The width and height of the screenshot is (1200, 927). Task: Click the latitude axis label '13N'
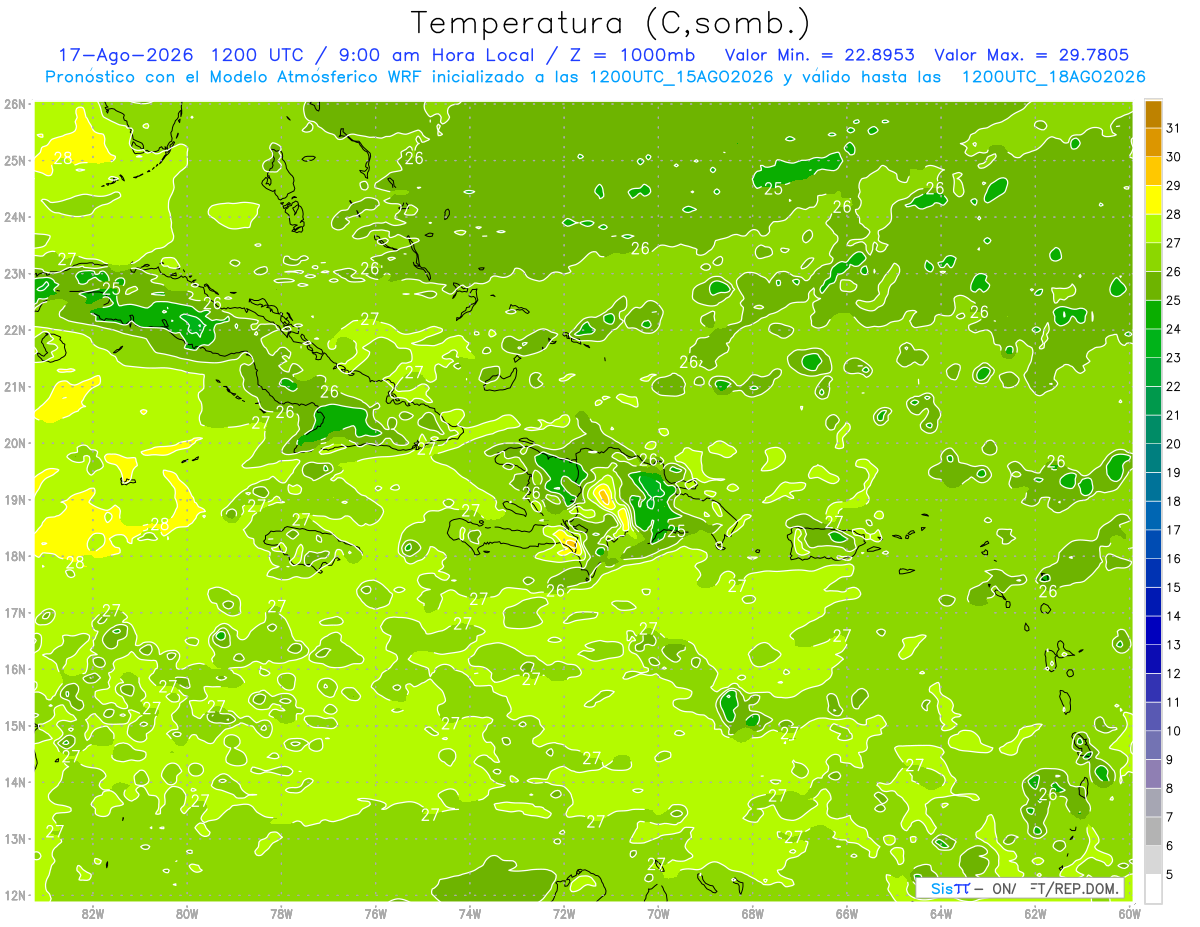point(15,839)
